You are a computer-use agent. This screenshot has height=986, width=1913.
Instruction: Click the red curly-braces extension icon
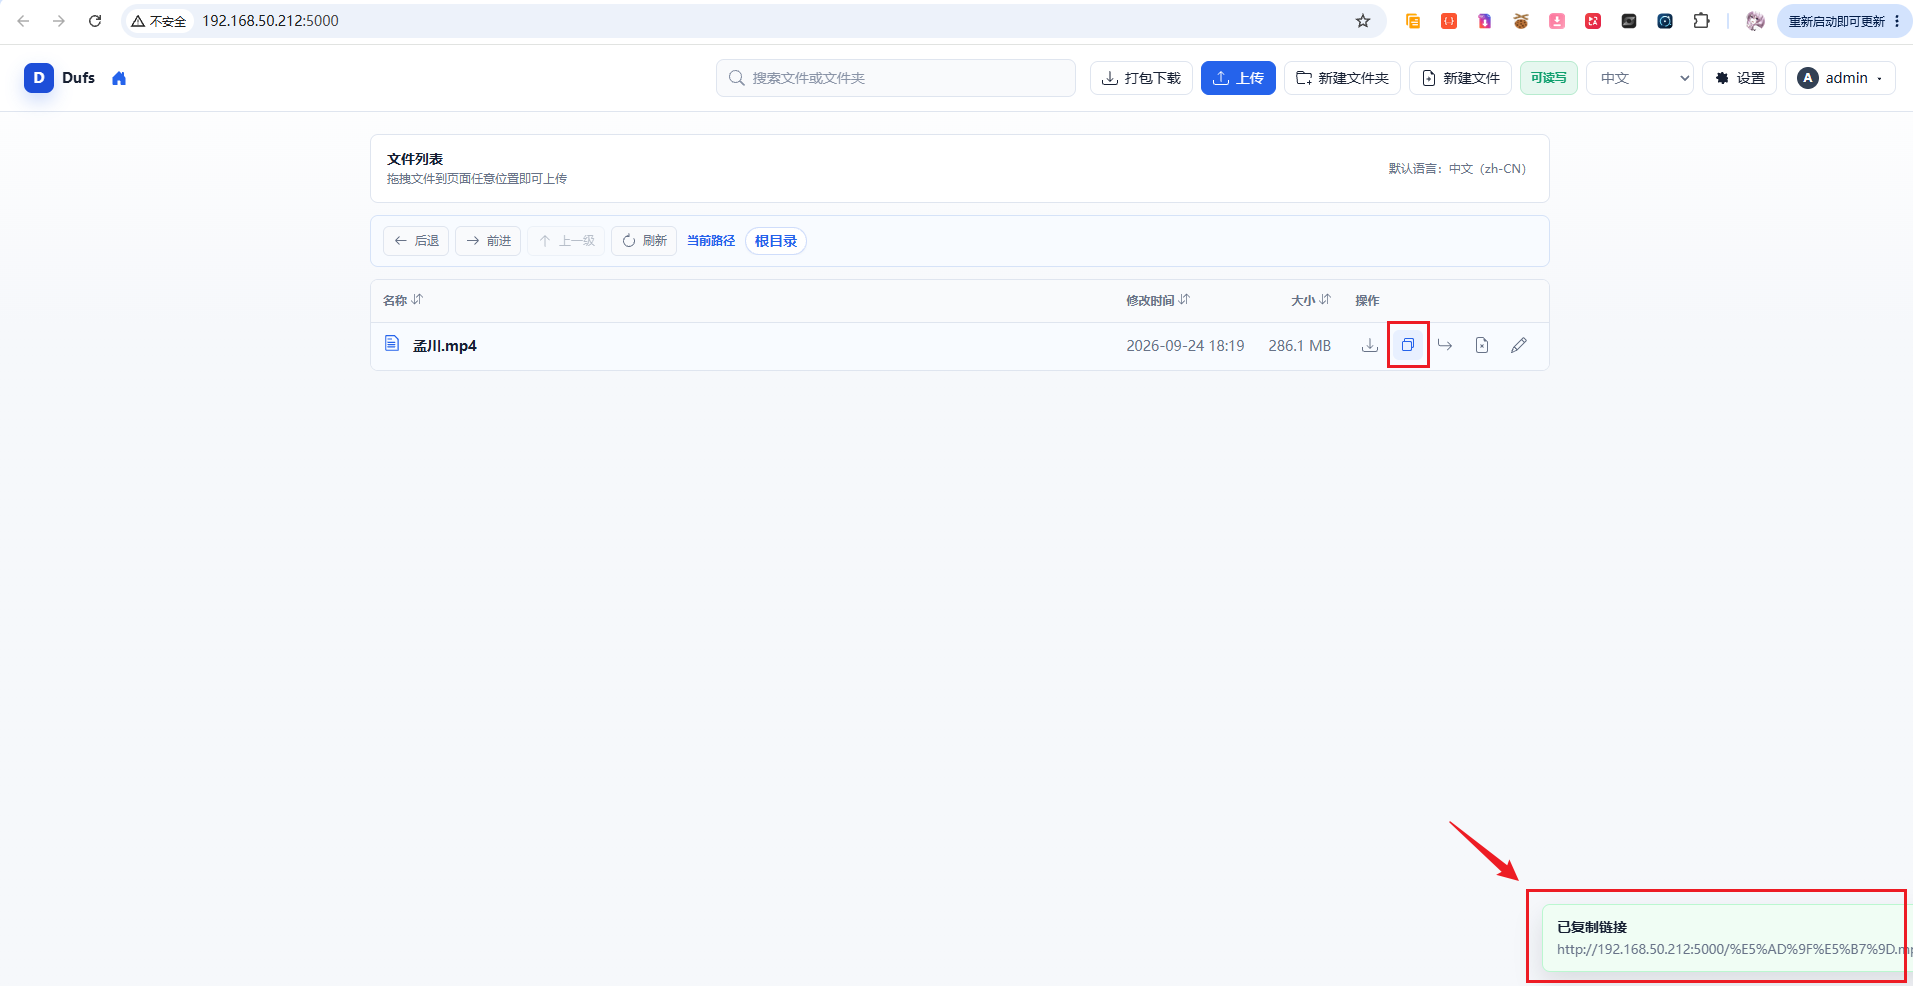[x=1449, y=21]
